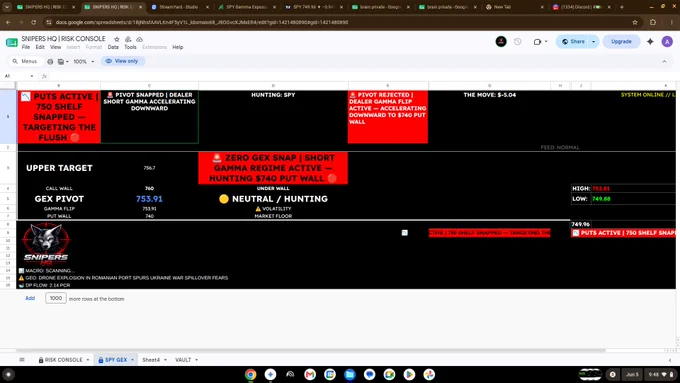Open the View menu
This screenshot has width=680, height=383.
click(x=56, y=47)
